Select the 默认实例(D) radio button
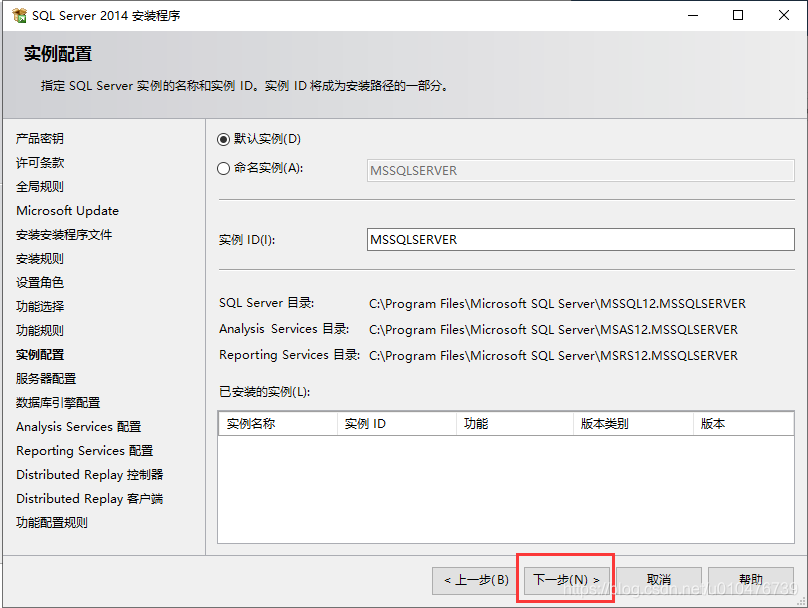This screenshot has width=808, height=608. [x=223, y=139]
